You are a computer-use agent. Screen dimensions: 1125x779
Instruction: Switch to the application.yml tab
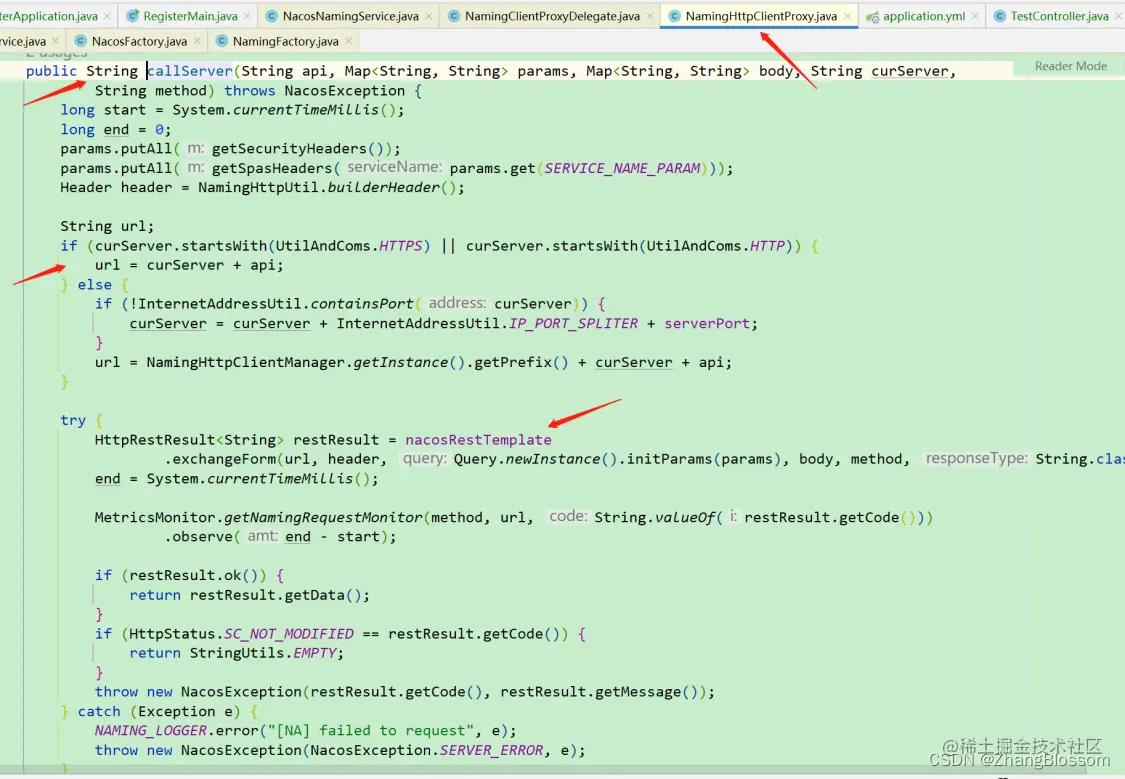tap(923, 16)
